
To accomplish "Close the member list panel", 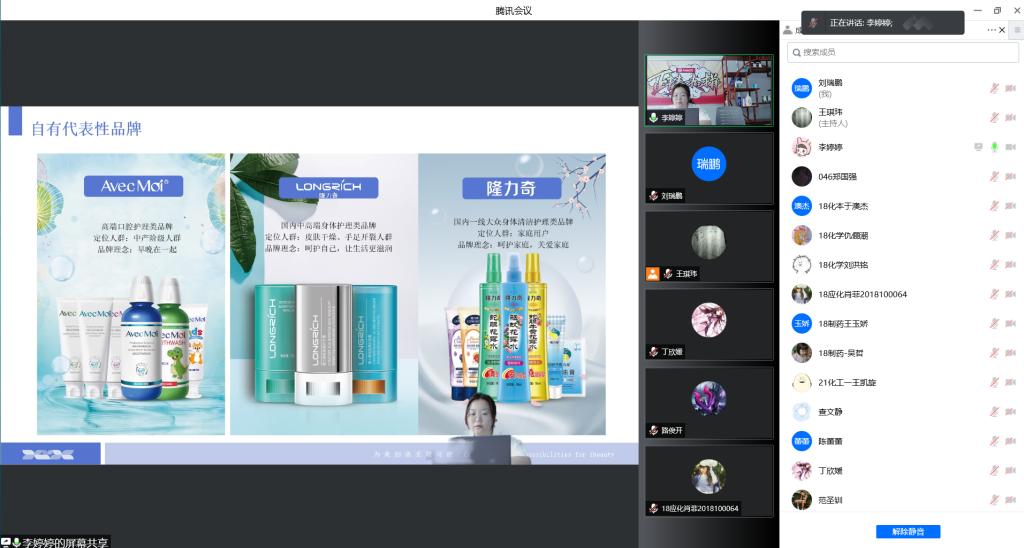I will pyautogui.click(x=1003, y=30).
